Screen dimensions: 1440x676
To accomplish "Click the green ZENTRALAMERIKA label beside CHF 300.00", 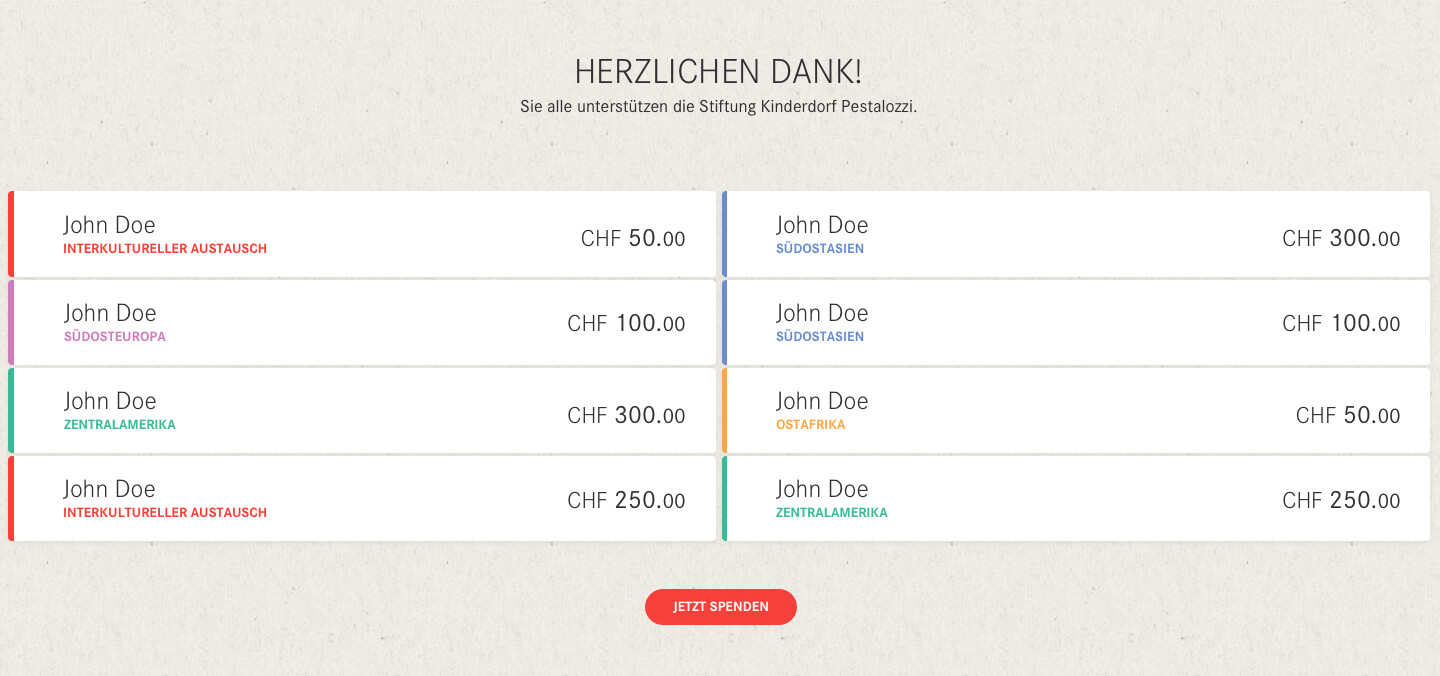I will (x=120, y=425).
